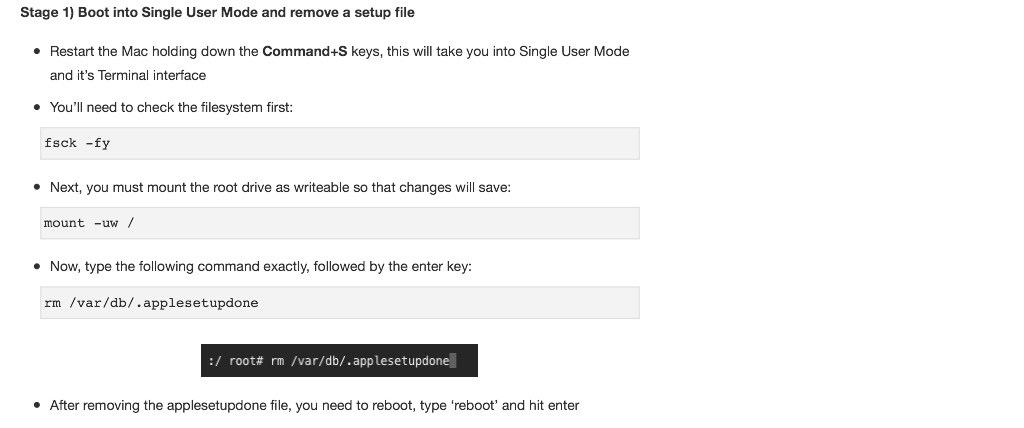Open the terminal screenshot image
This screenshot has width=1024, height=428.
click(x=339, y=360)
